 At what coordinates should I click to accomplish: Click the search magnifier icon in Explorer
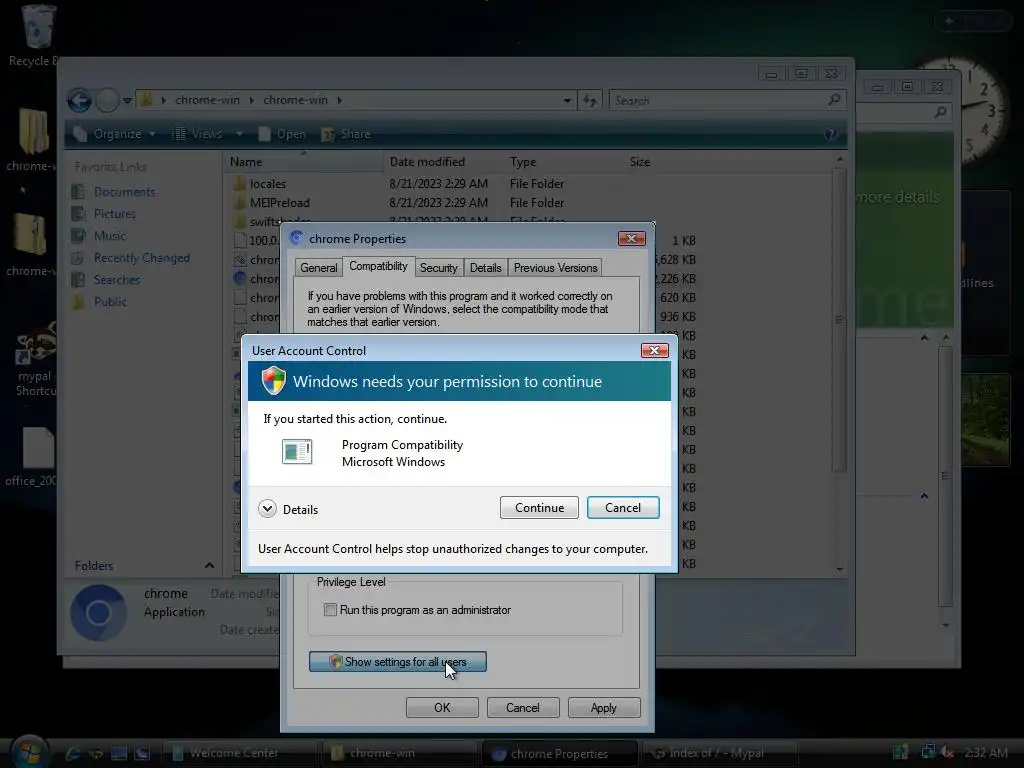coord(834,100)
